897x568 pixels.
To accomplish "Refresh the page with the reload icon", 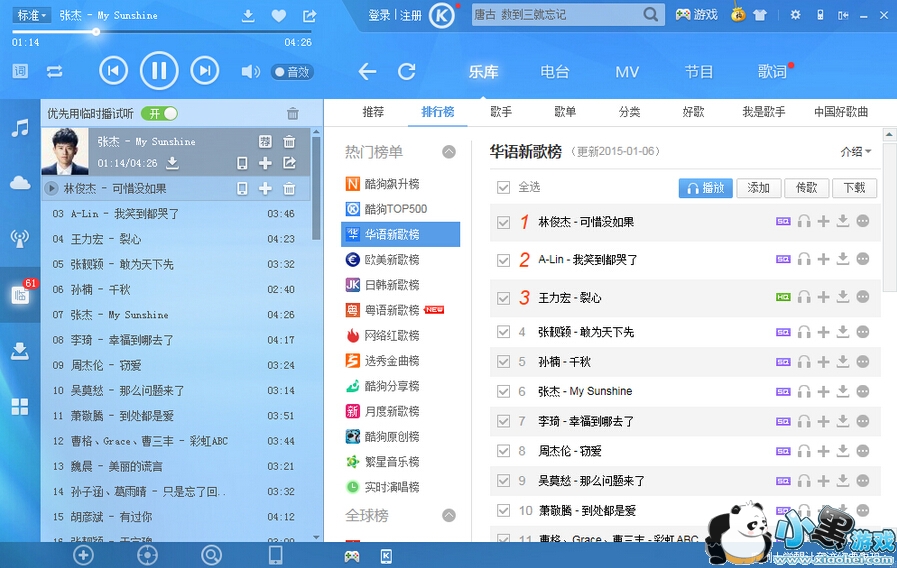I will 407,72.
